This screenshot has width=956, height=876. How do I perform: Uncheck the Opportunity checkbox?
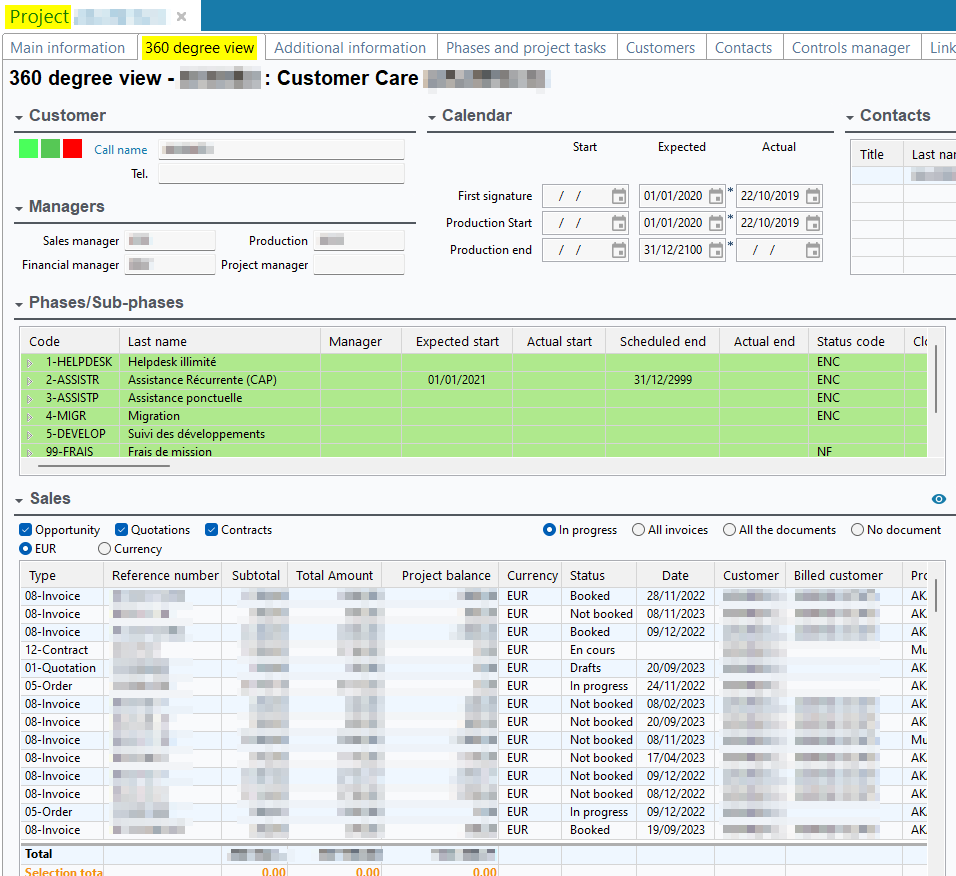click(x=26, y=530)
